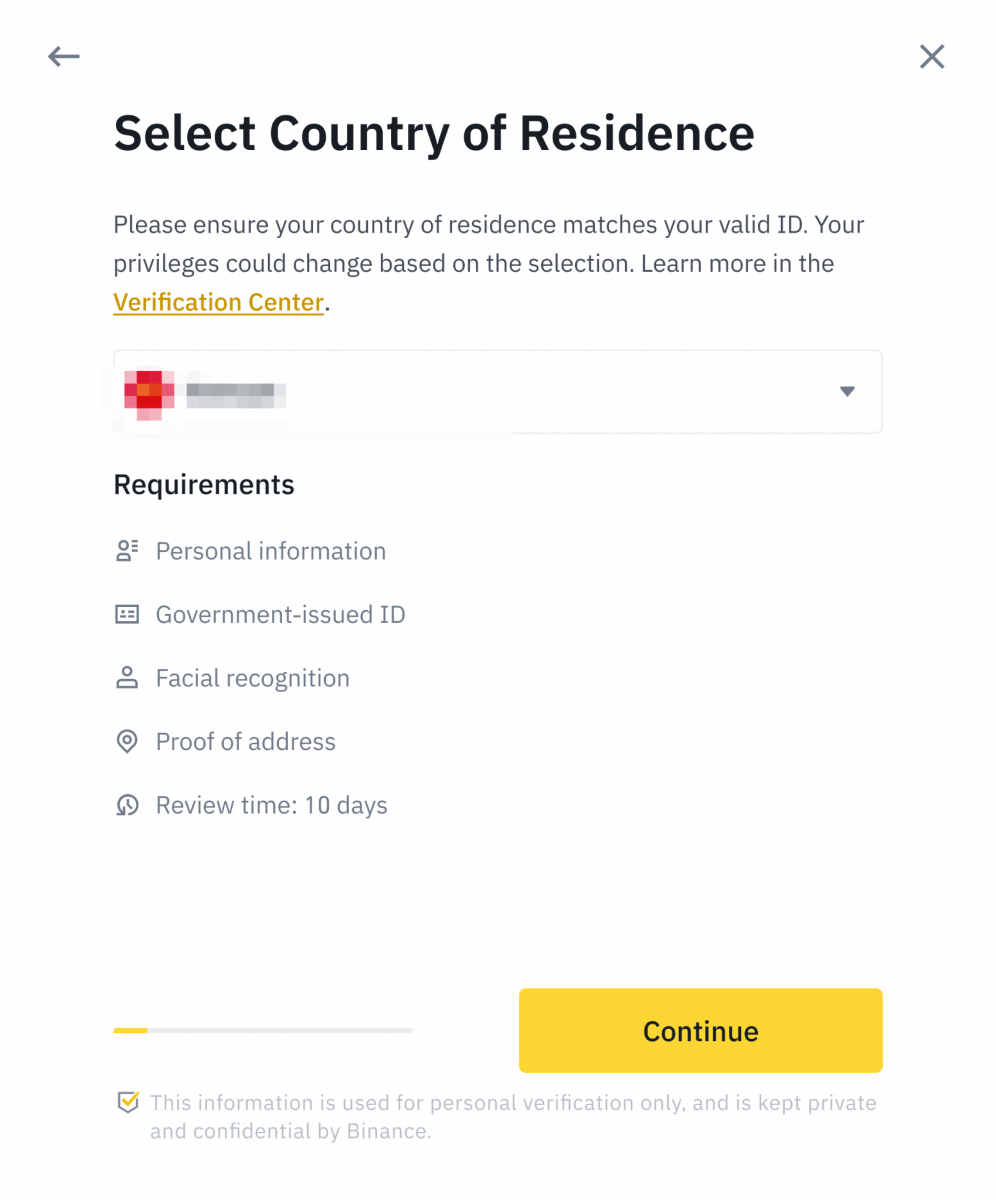Click the Requirements section label

click(204, 484)
